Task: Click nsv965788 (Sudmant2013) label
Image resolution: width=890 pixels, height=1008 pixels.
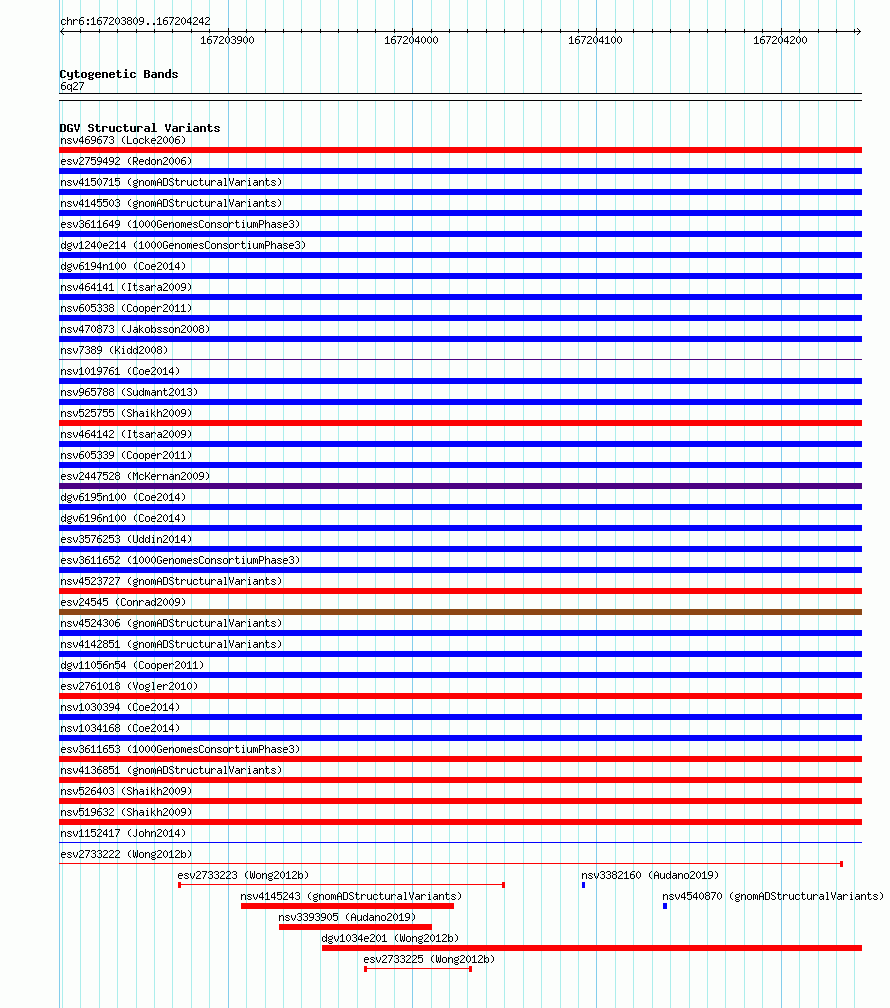Action: pos(129,392)
